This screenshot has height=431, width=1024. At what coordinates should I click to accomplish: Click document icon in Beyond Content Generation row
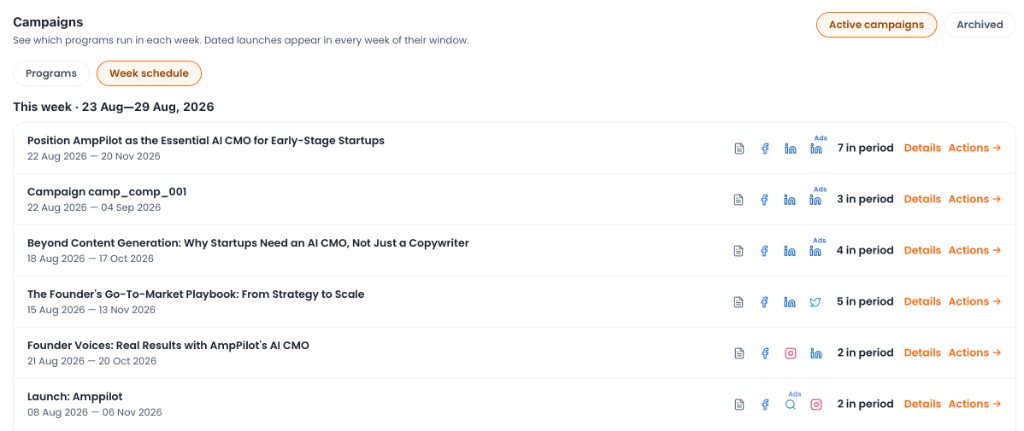[x=739, y=251]
